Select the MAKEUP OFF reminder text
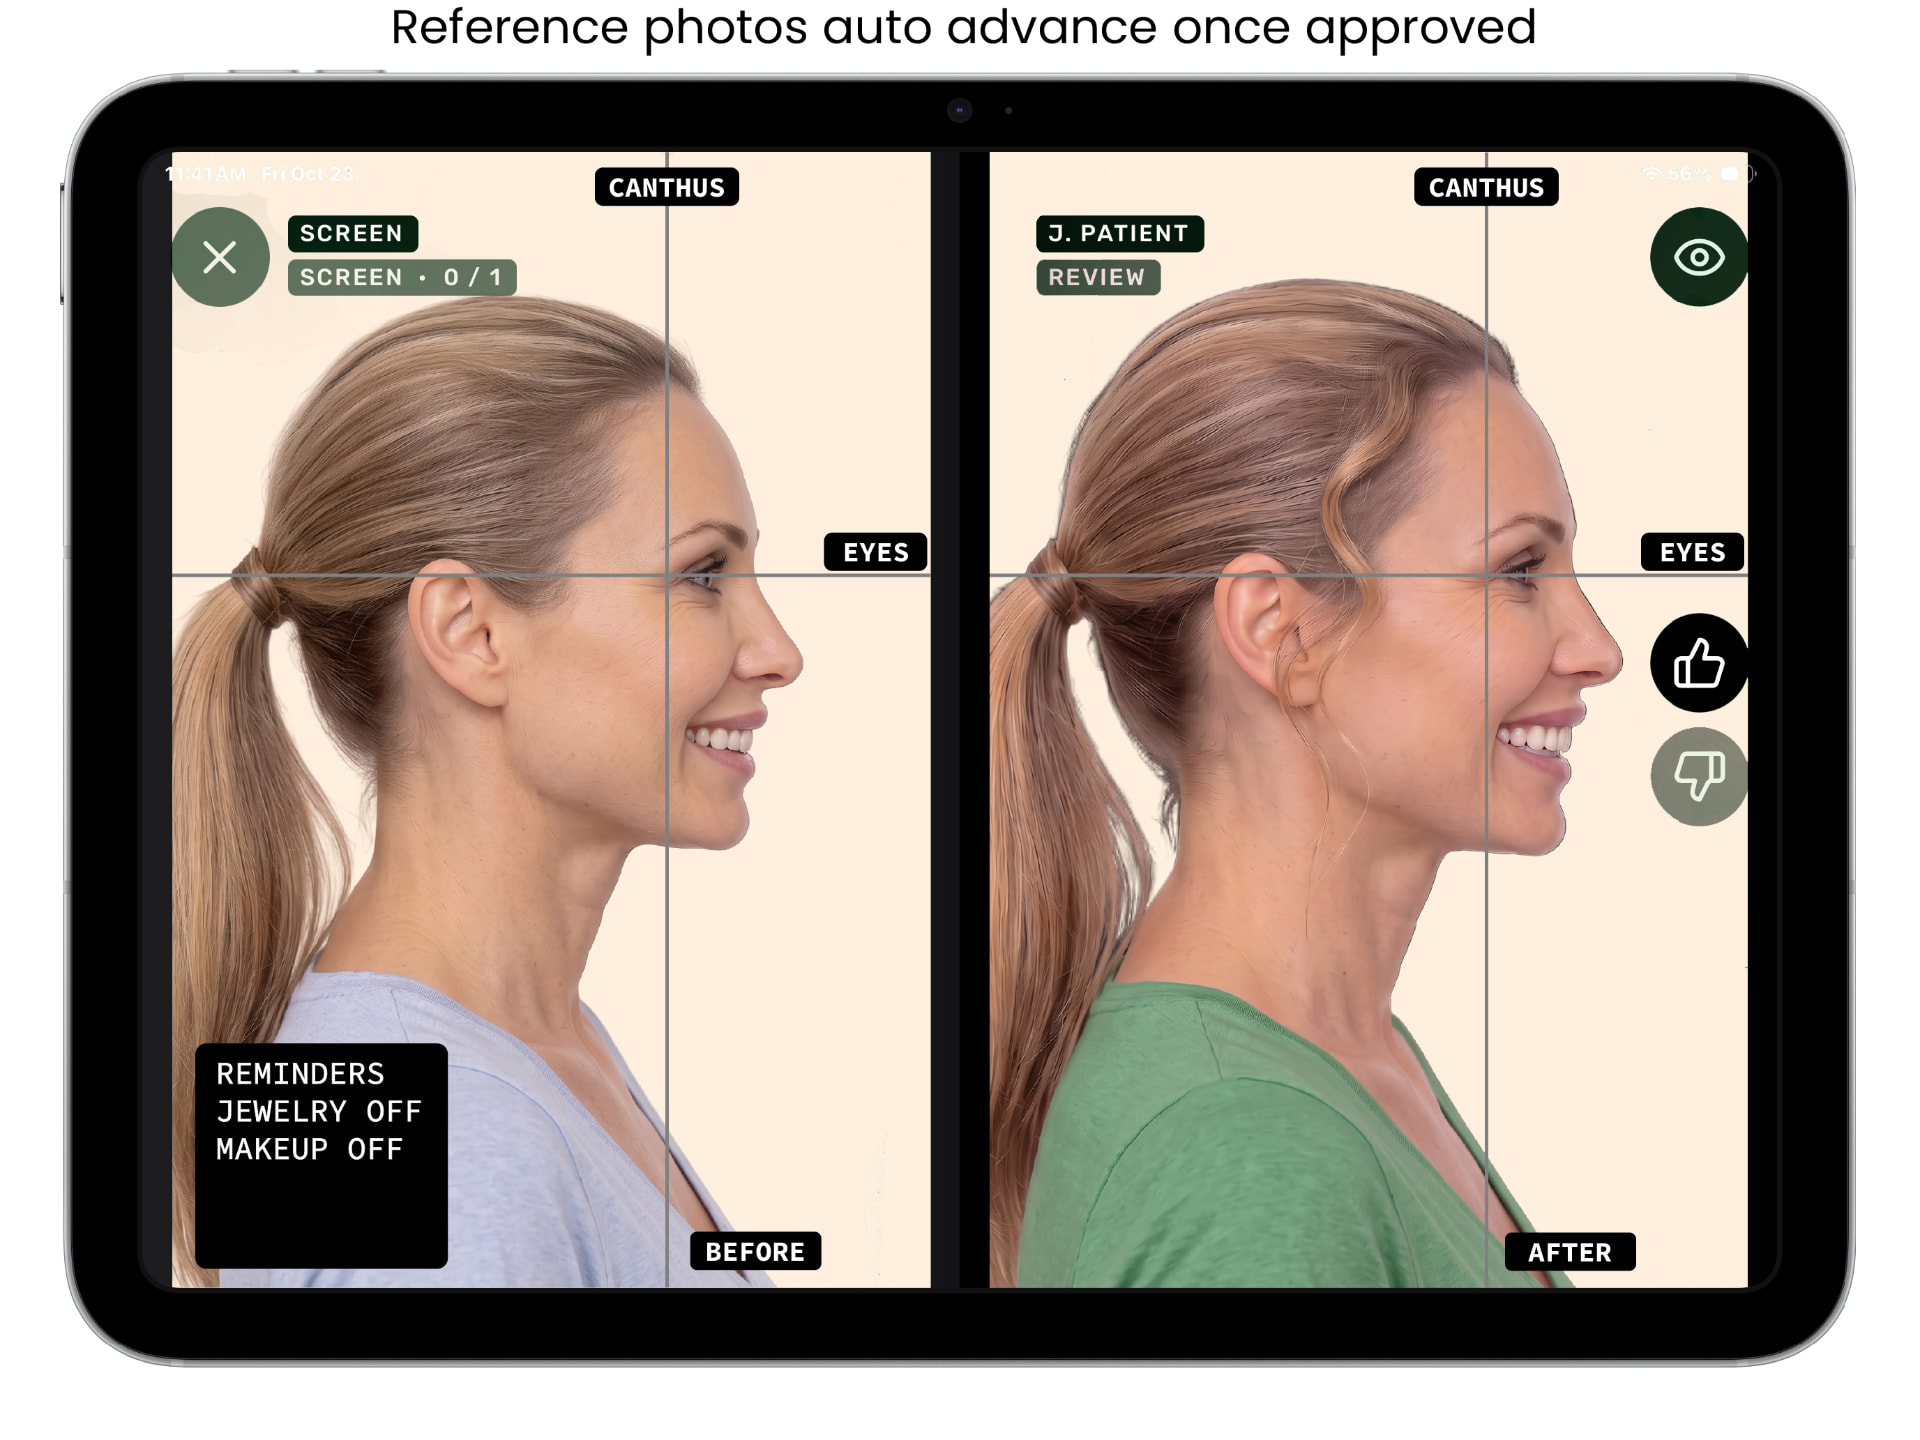 tap(309, 1149)
